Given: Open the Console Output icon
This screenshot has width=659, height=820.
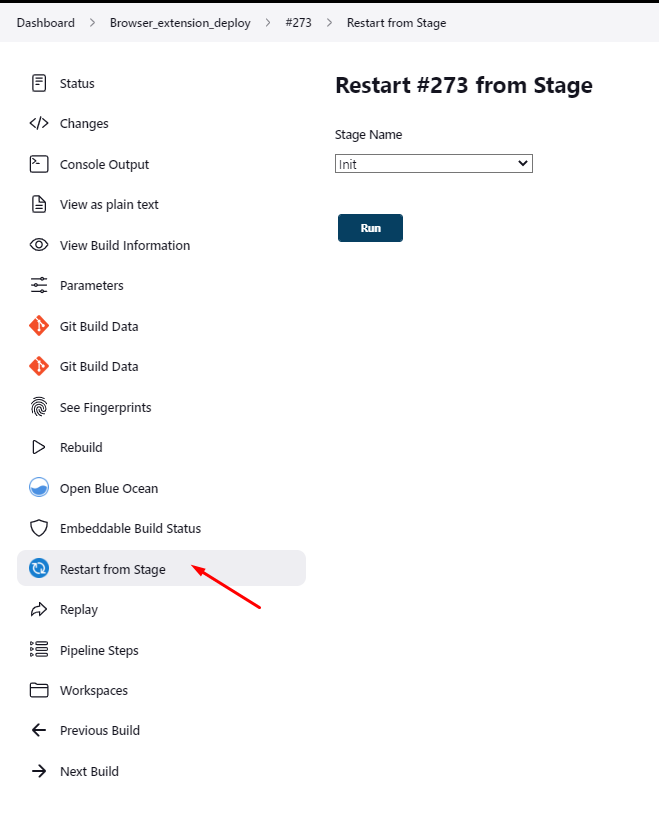Looking at the screenshot, I should [38, 163].
